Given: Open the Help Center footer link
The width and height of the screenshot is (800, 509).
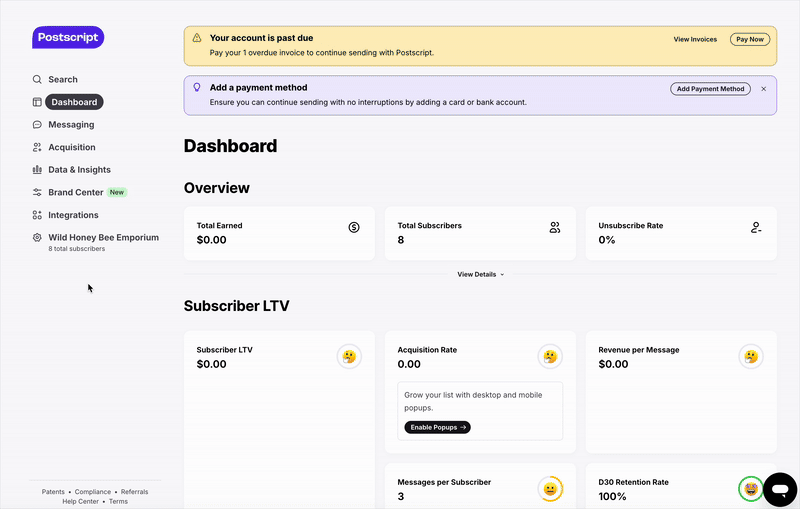Looking at the screenshot, I should coord(80,501).
